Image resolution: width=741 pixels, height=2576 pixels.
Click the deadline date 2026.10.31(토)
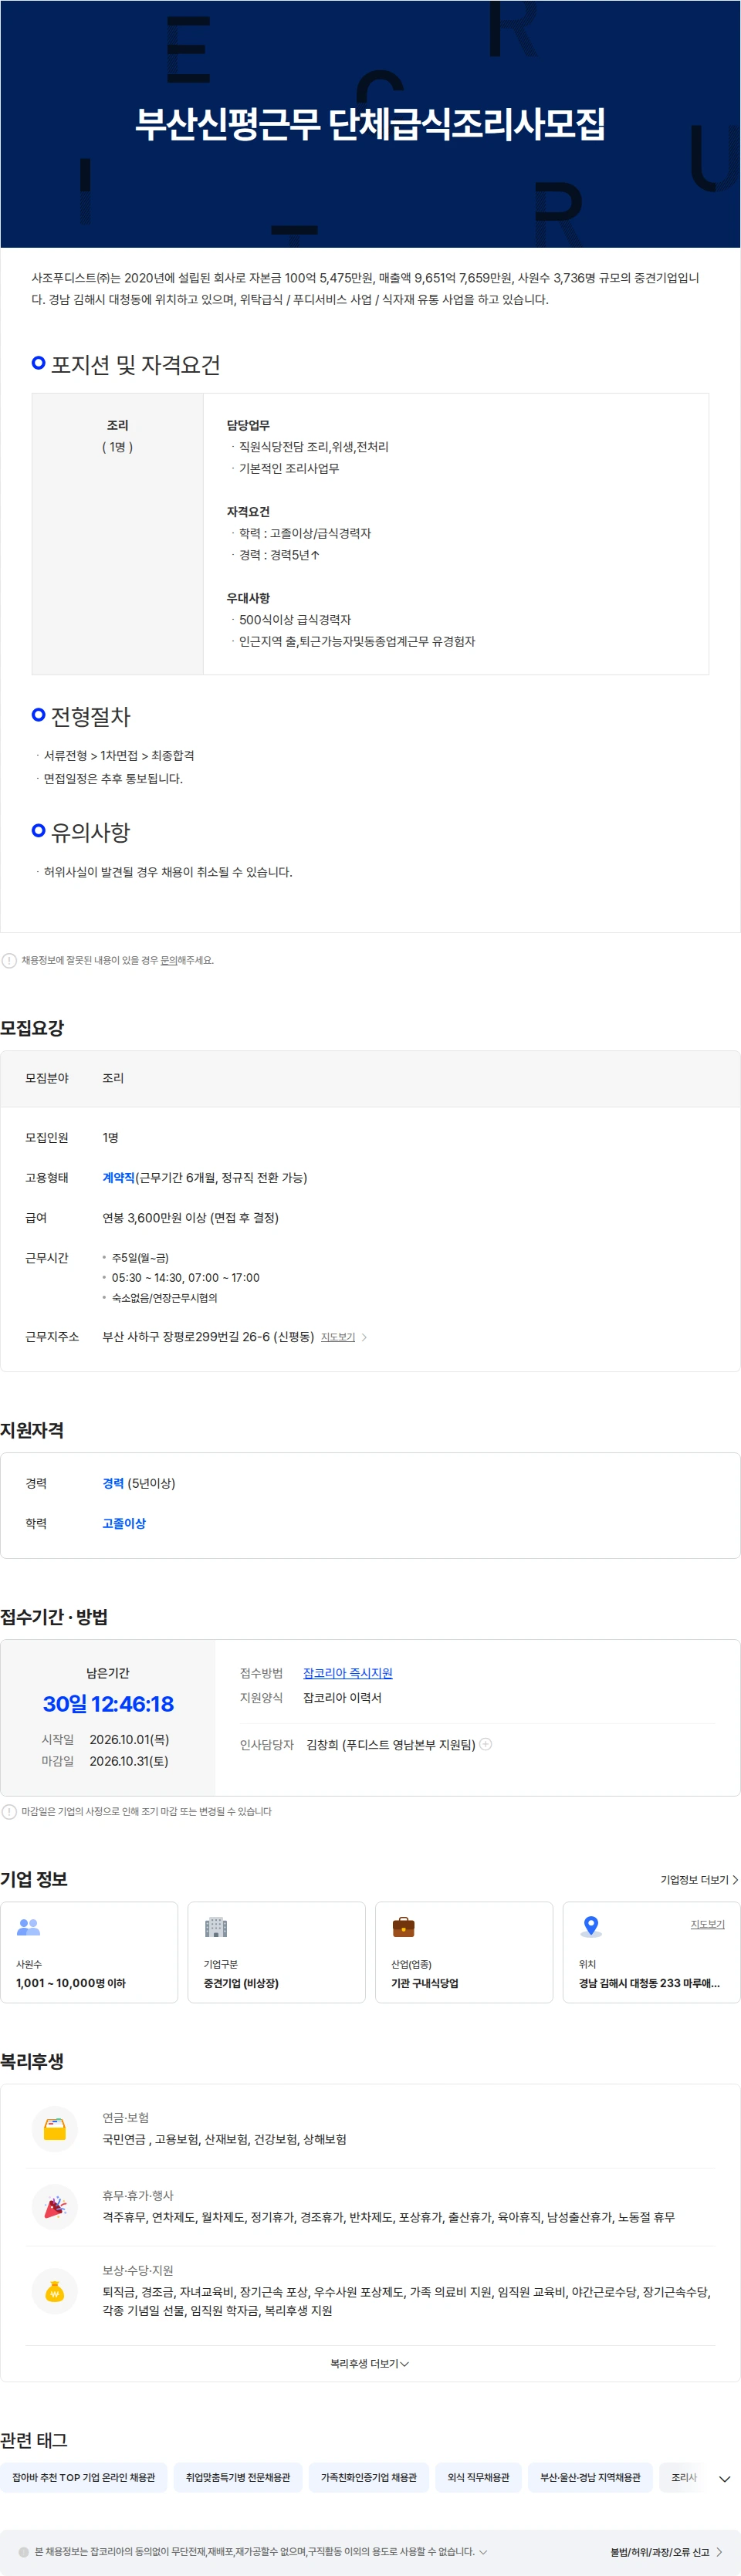coord(129,1761)
